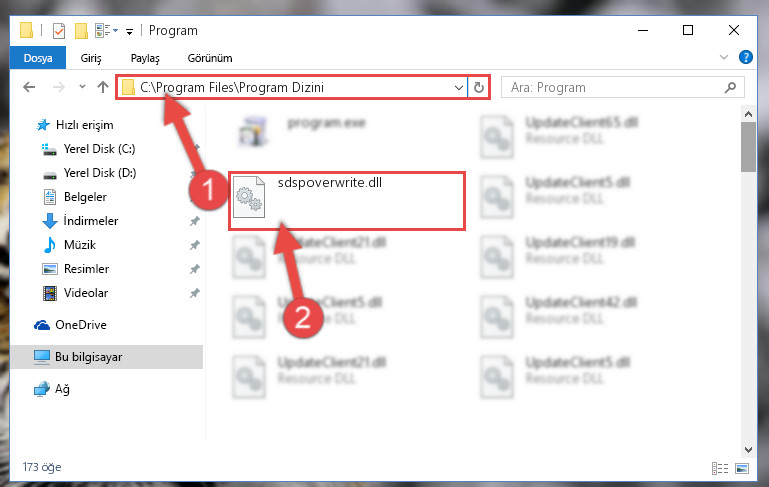The height and width of the screenshot is (487, 769).
Task: Switch to the Görünüm ribbon tab
Action: pos(210,58)
